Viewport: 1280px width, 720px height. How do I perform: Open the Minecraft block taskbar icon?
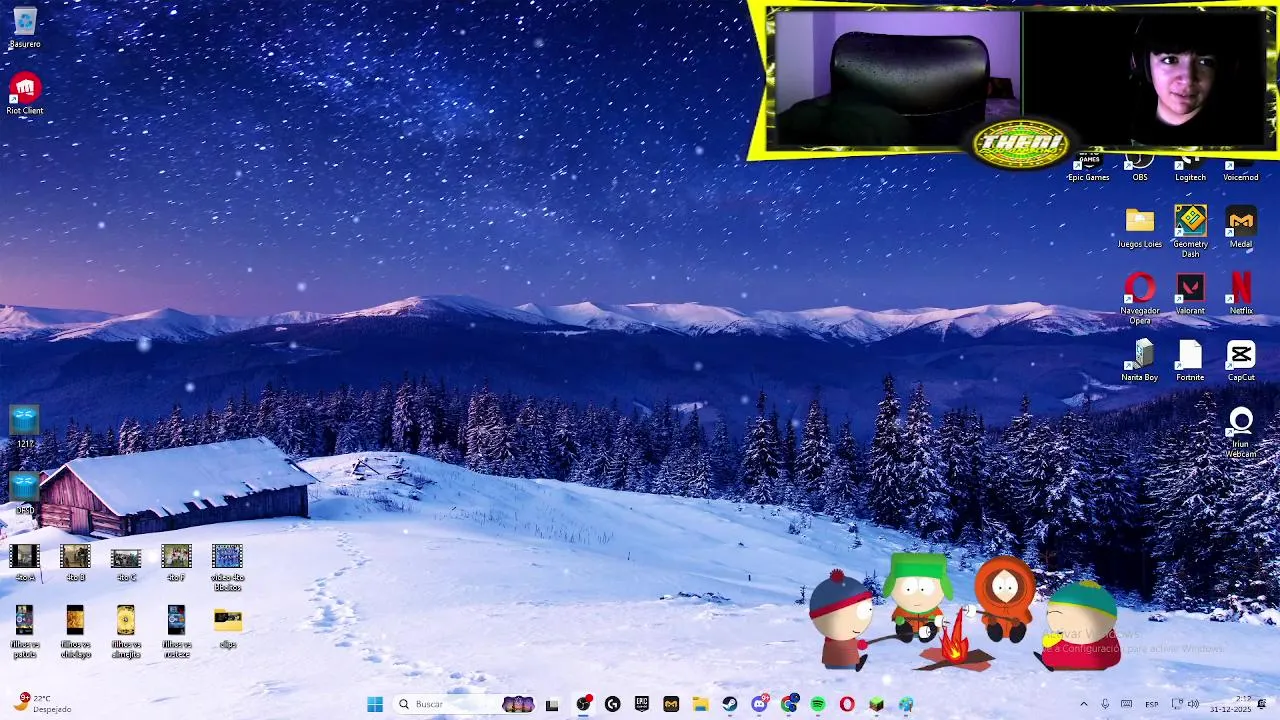877,704
